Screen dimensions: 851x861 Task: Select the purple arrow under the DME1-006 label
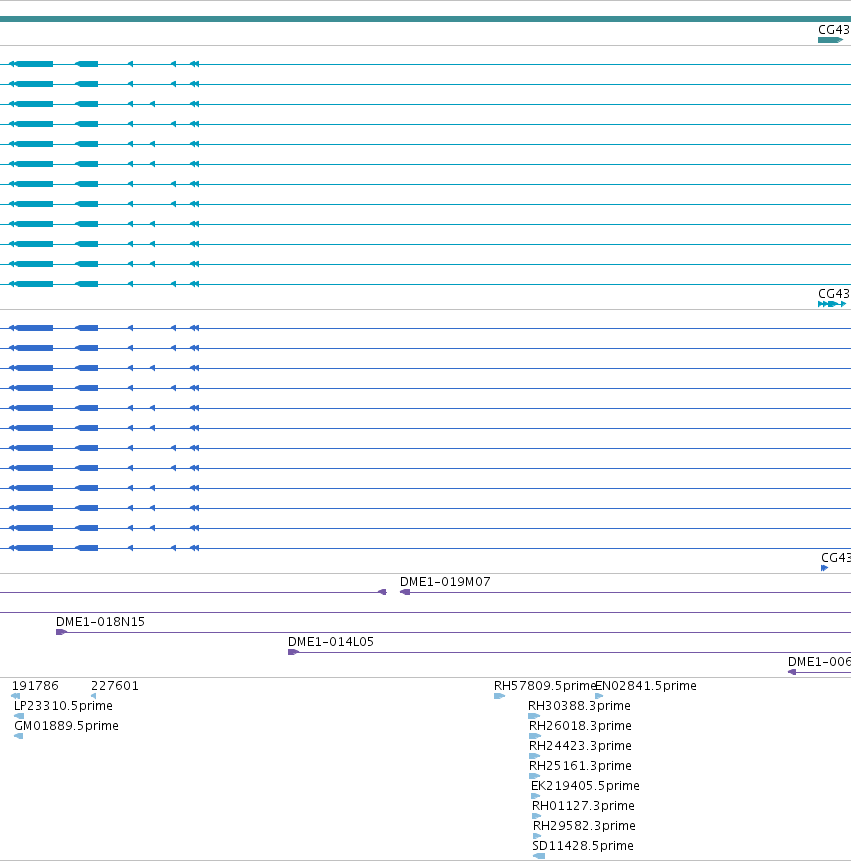tap(792, 672)
